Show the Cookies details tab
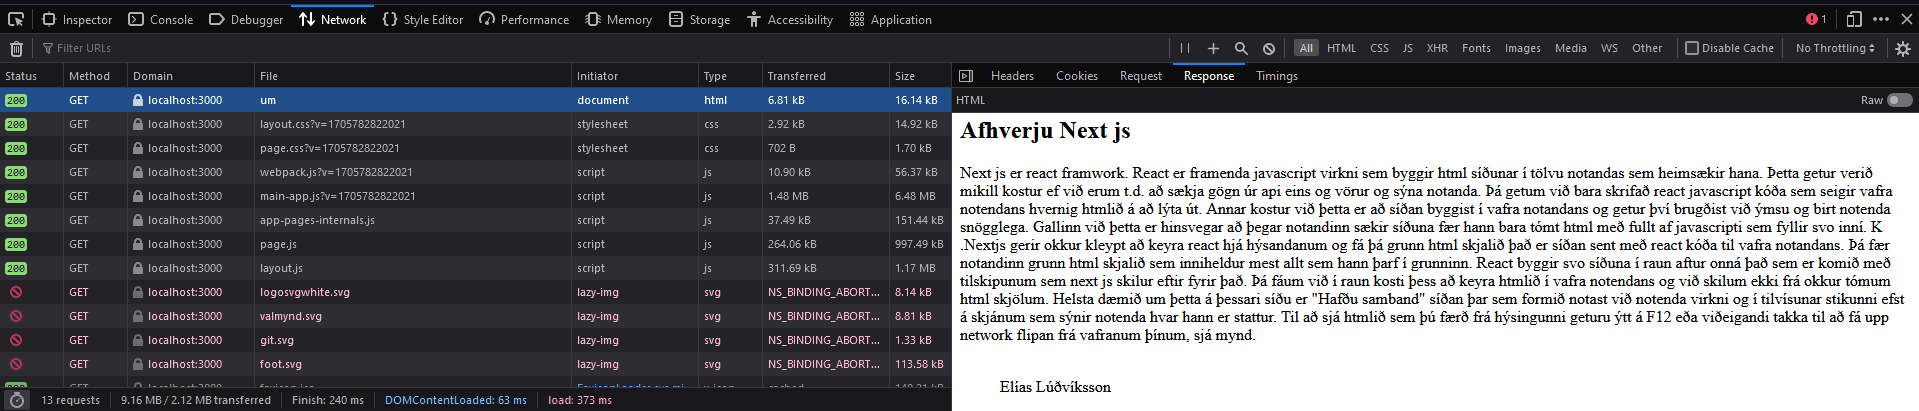The image size is (1919, 411). tap(1077, 76)
